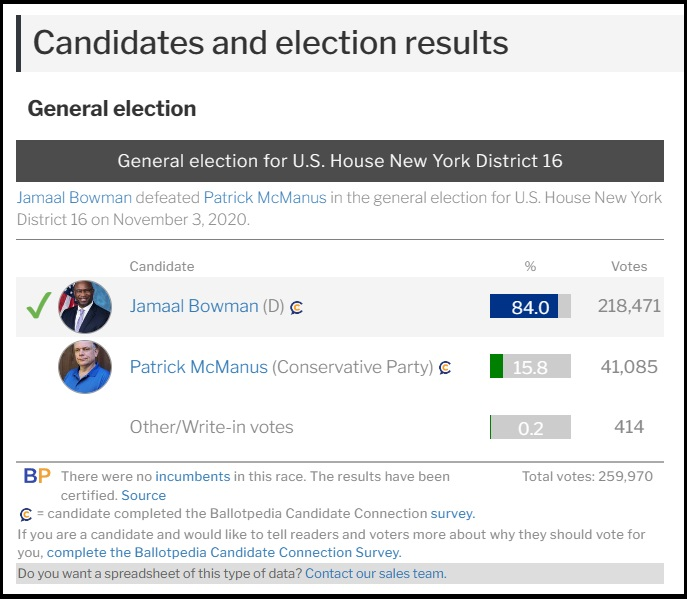Open Jamaal Bowman link in results table
687x599 pixels.
coord(194,306)
